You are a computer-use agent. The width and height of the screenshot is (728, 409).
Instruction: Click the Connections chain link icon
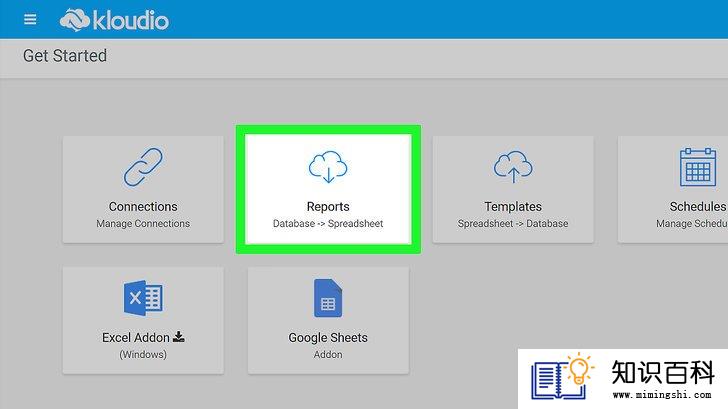click(x=143, y=167)
